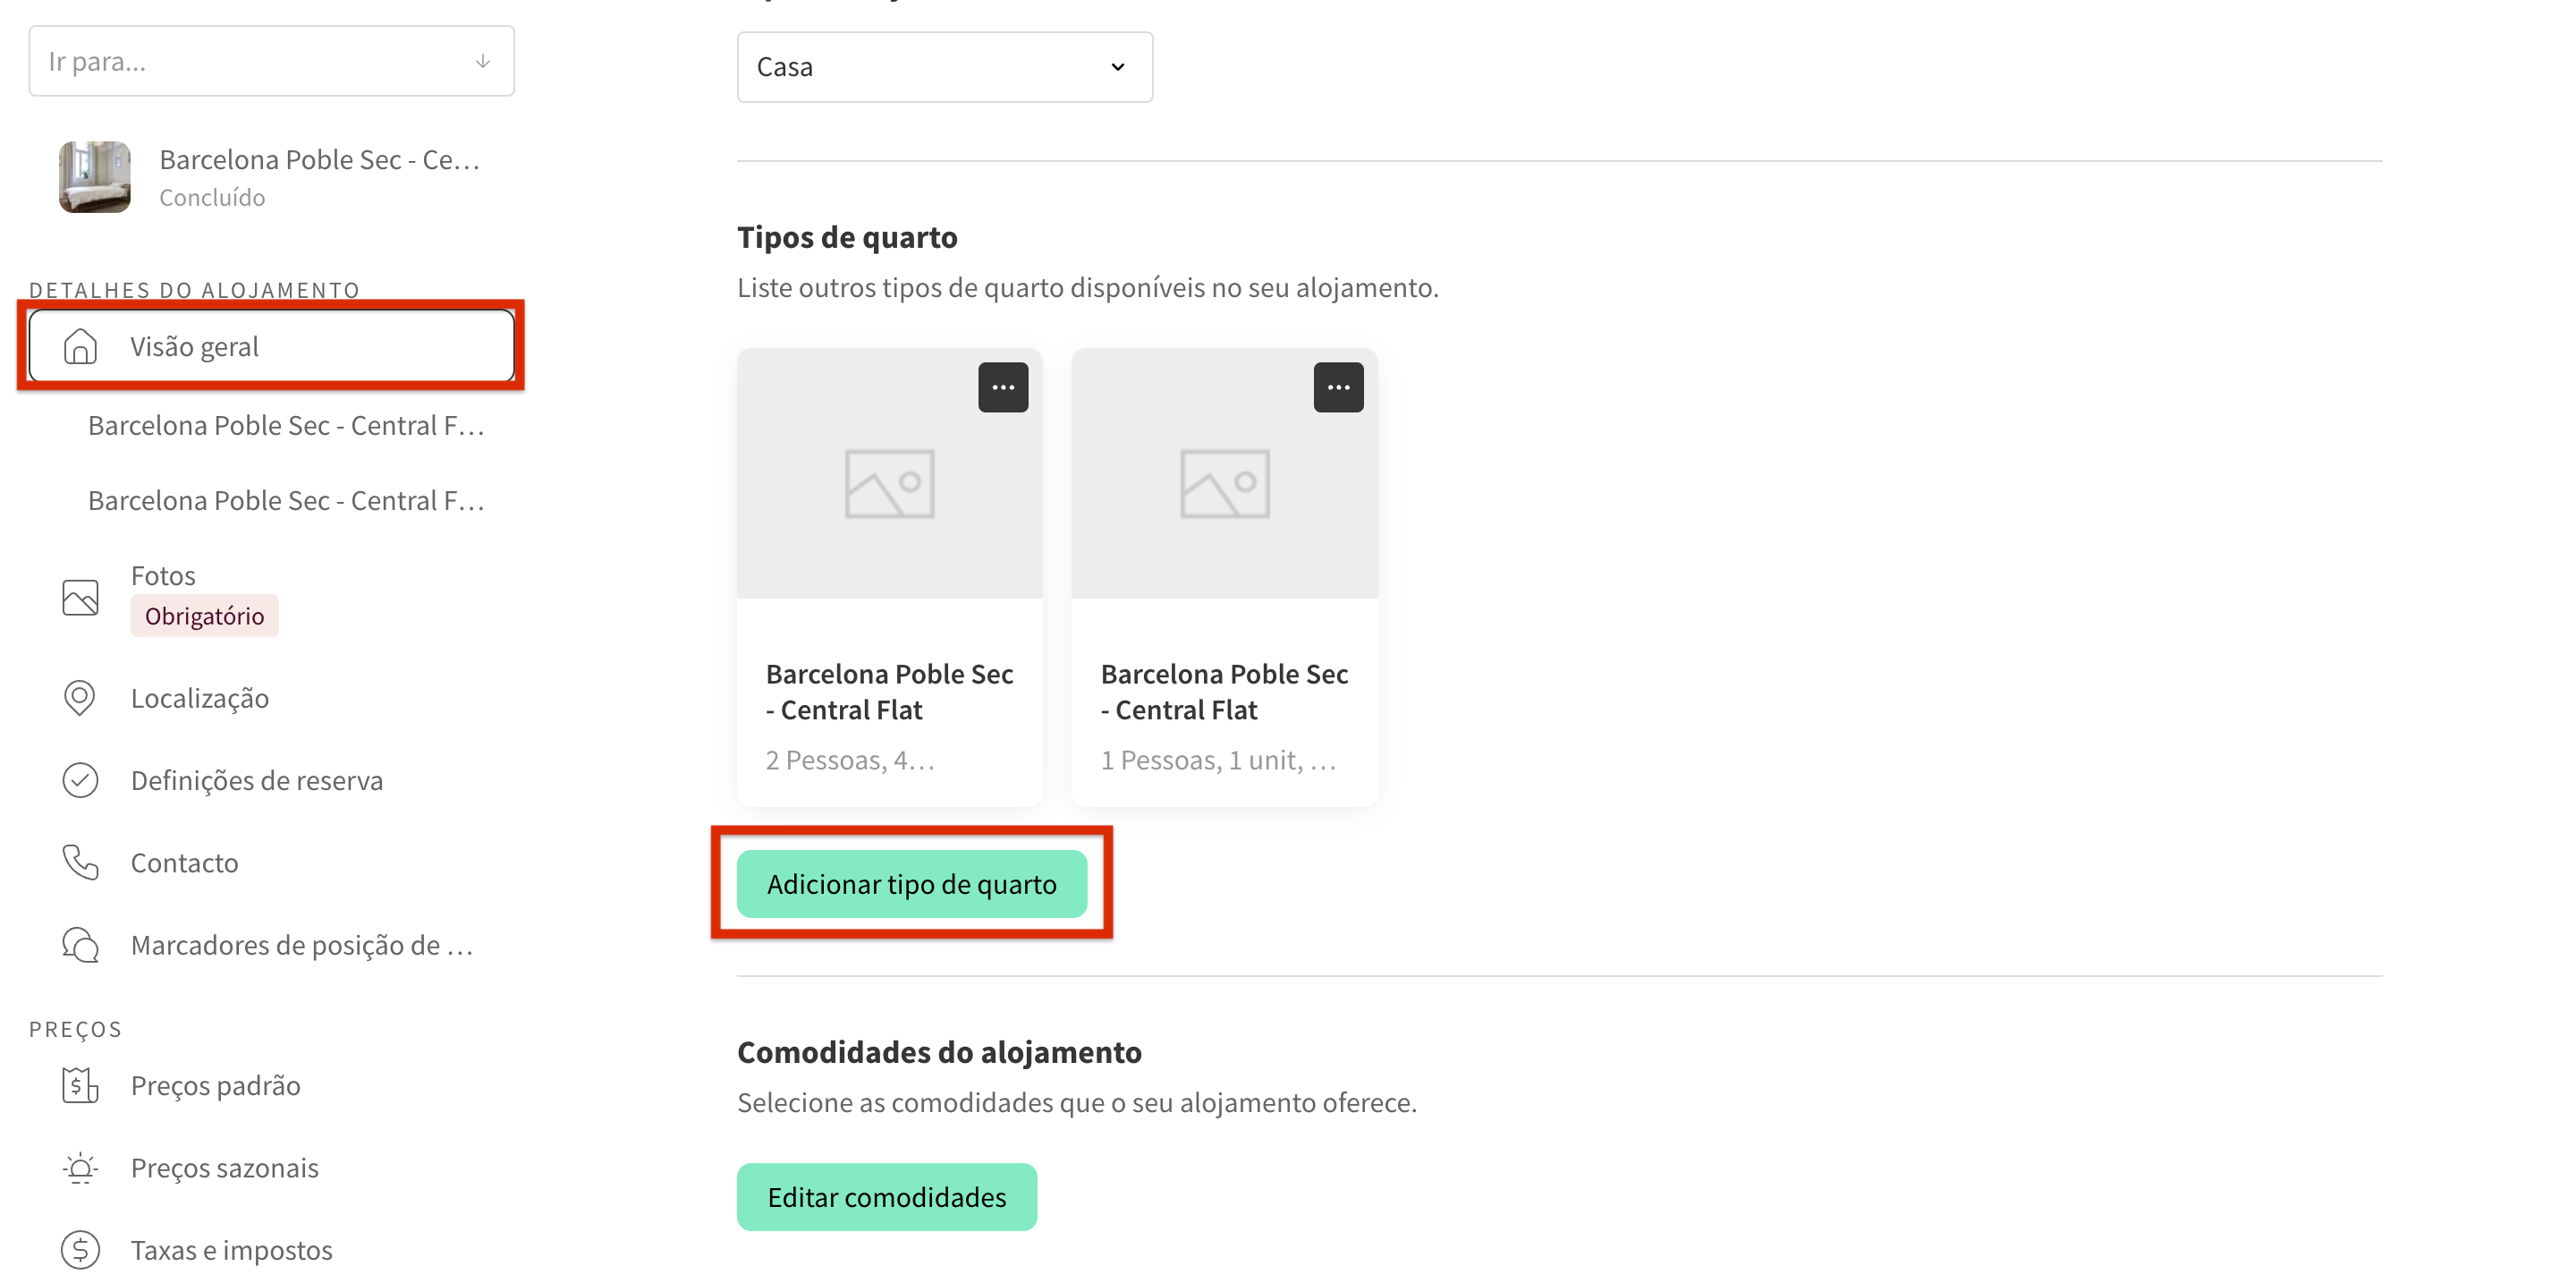Click Adicionar tipo de quarto button

click(x=911, y=884)
